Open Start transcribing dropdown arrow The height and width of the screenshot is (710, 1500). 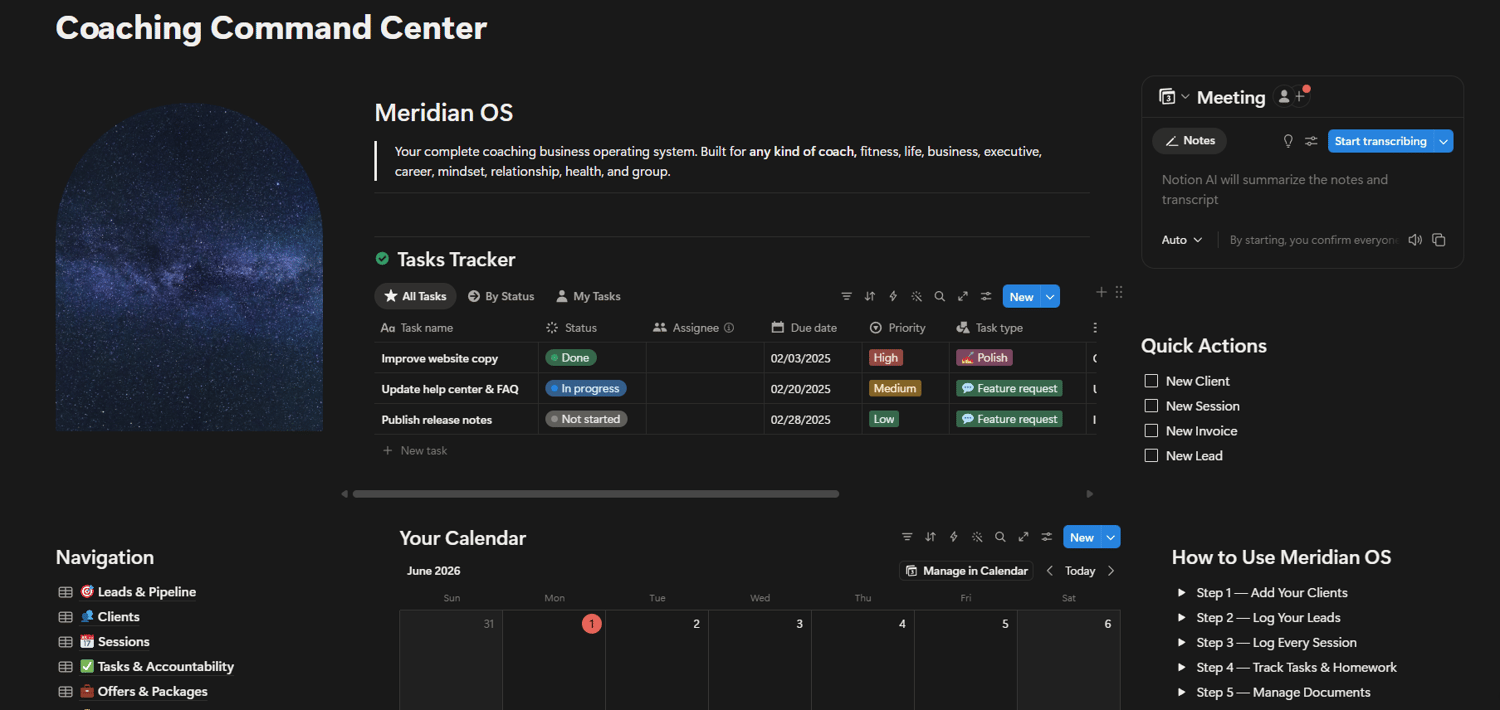pos(1444,142)
